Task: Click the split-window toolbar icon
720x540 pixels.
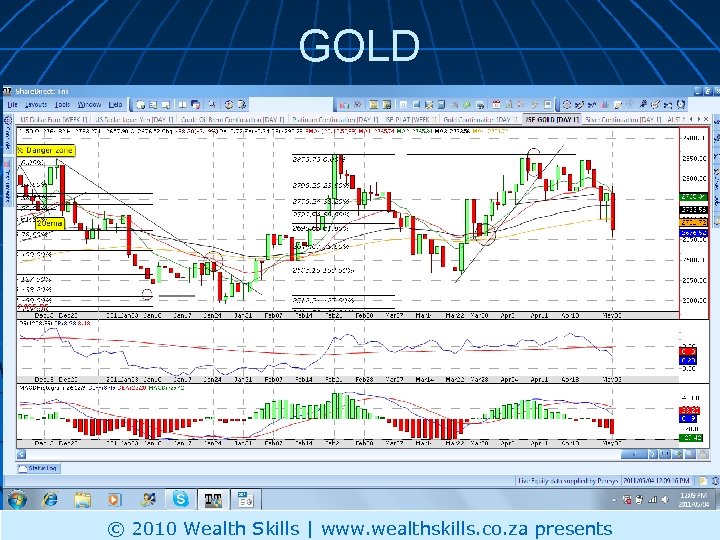Action: (182, 105)
